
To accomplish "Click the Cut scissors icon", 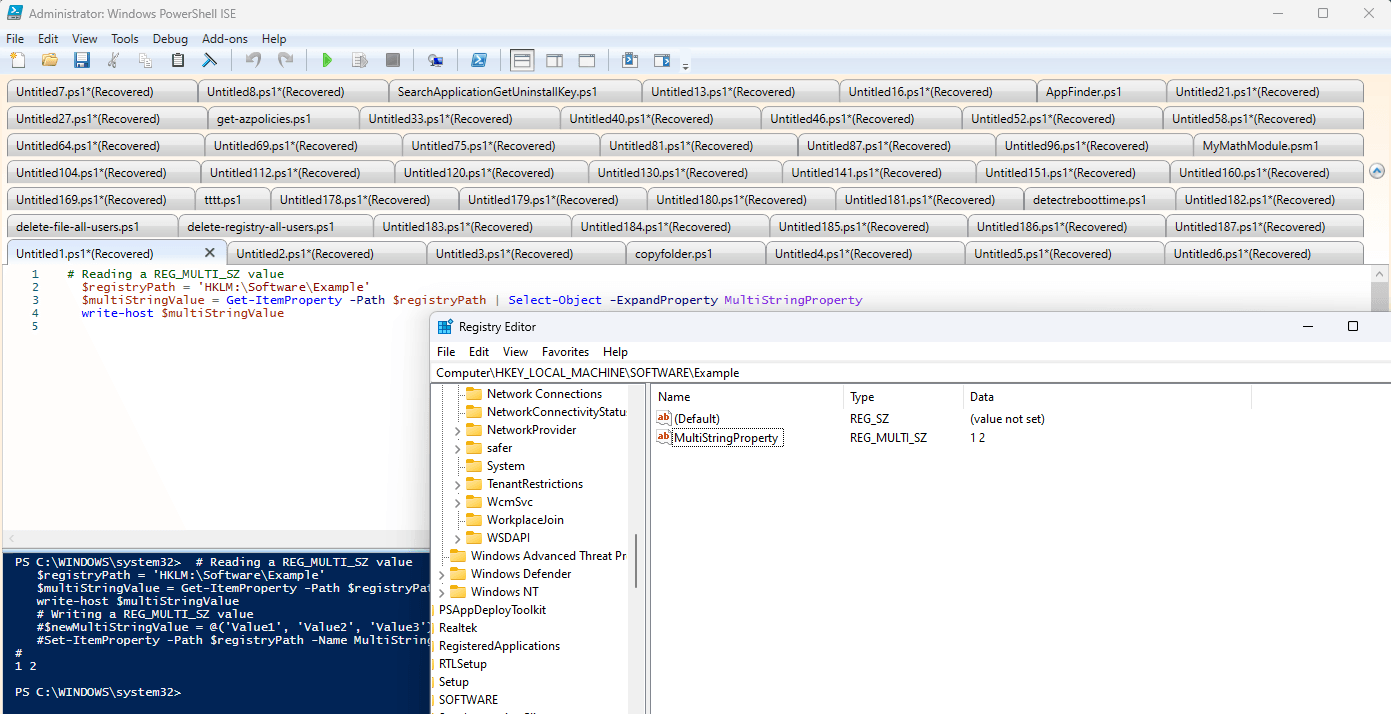I will tap(113, 60).
